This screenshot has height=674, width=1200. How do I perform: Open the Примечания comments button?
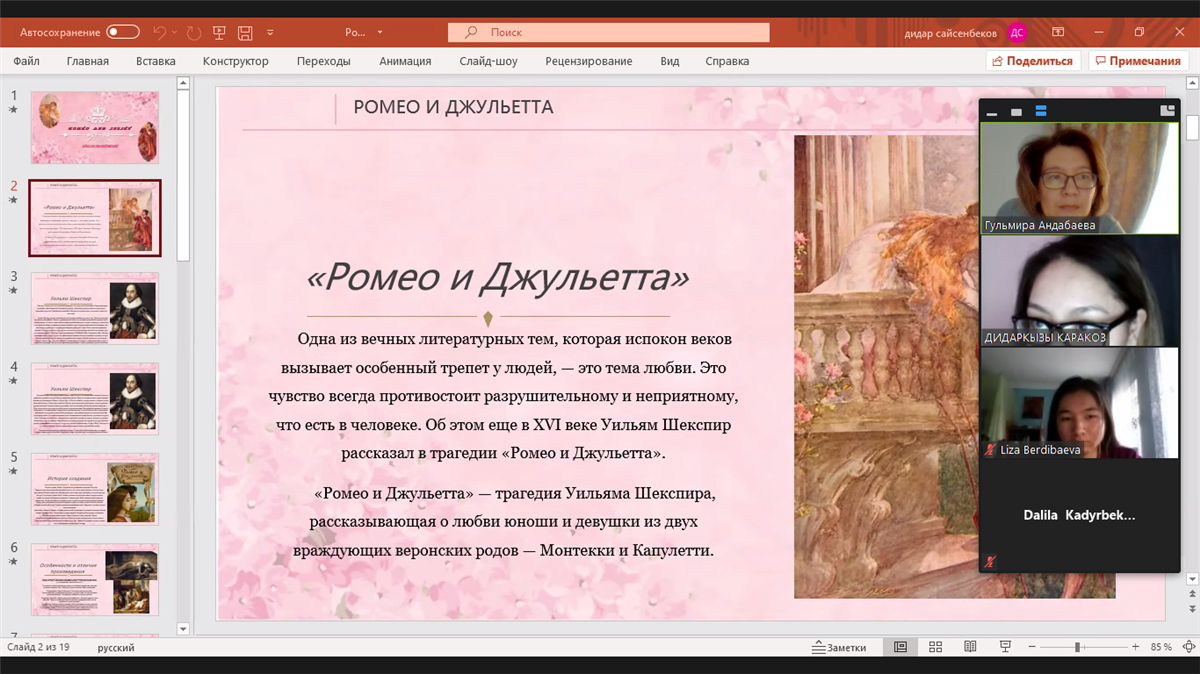[x=1137, y=61]
